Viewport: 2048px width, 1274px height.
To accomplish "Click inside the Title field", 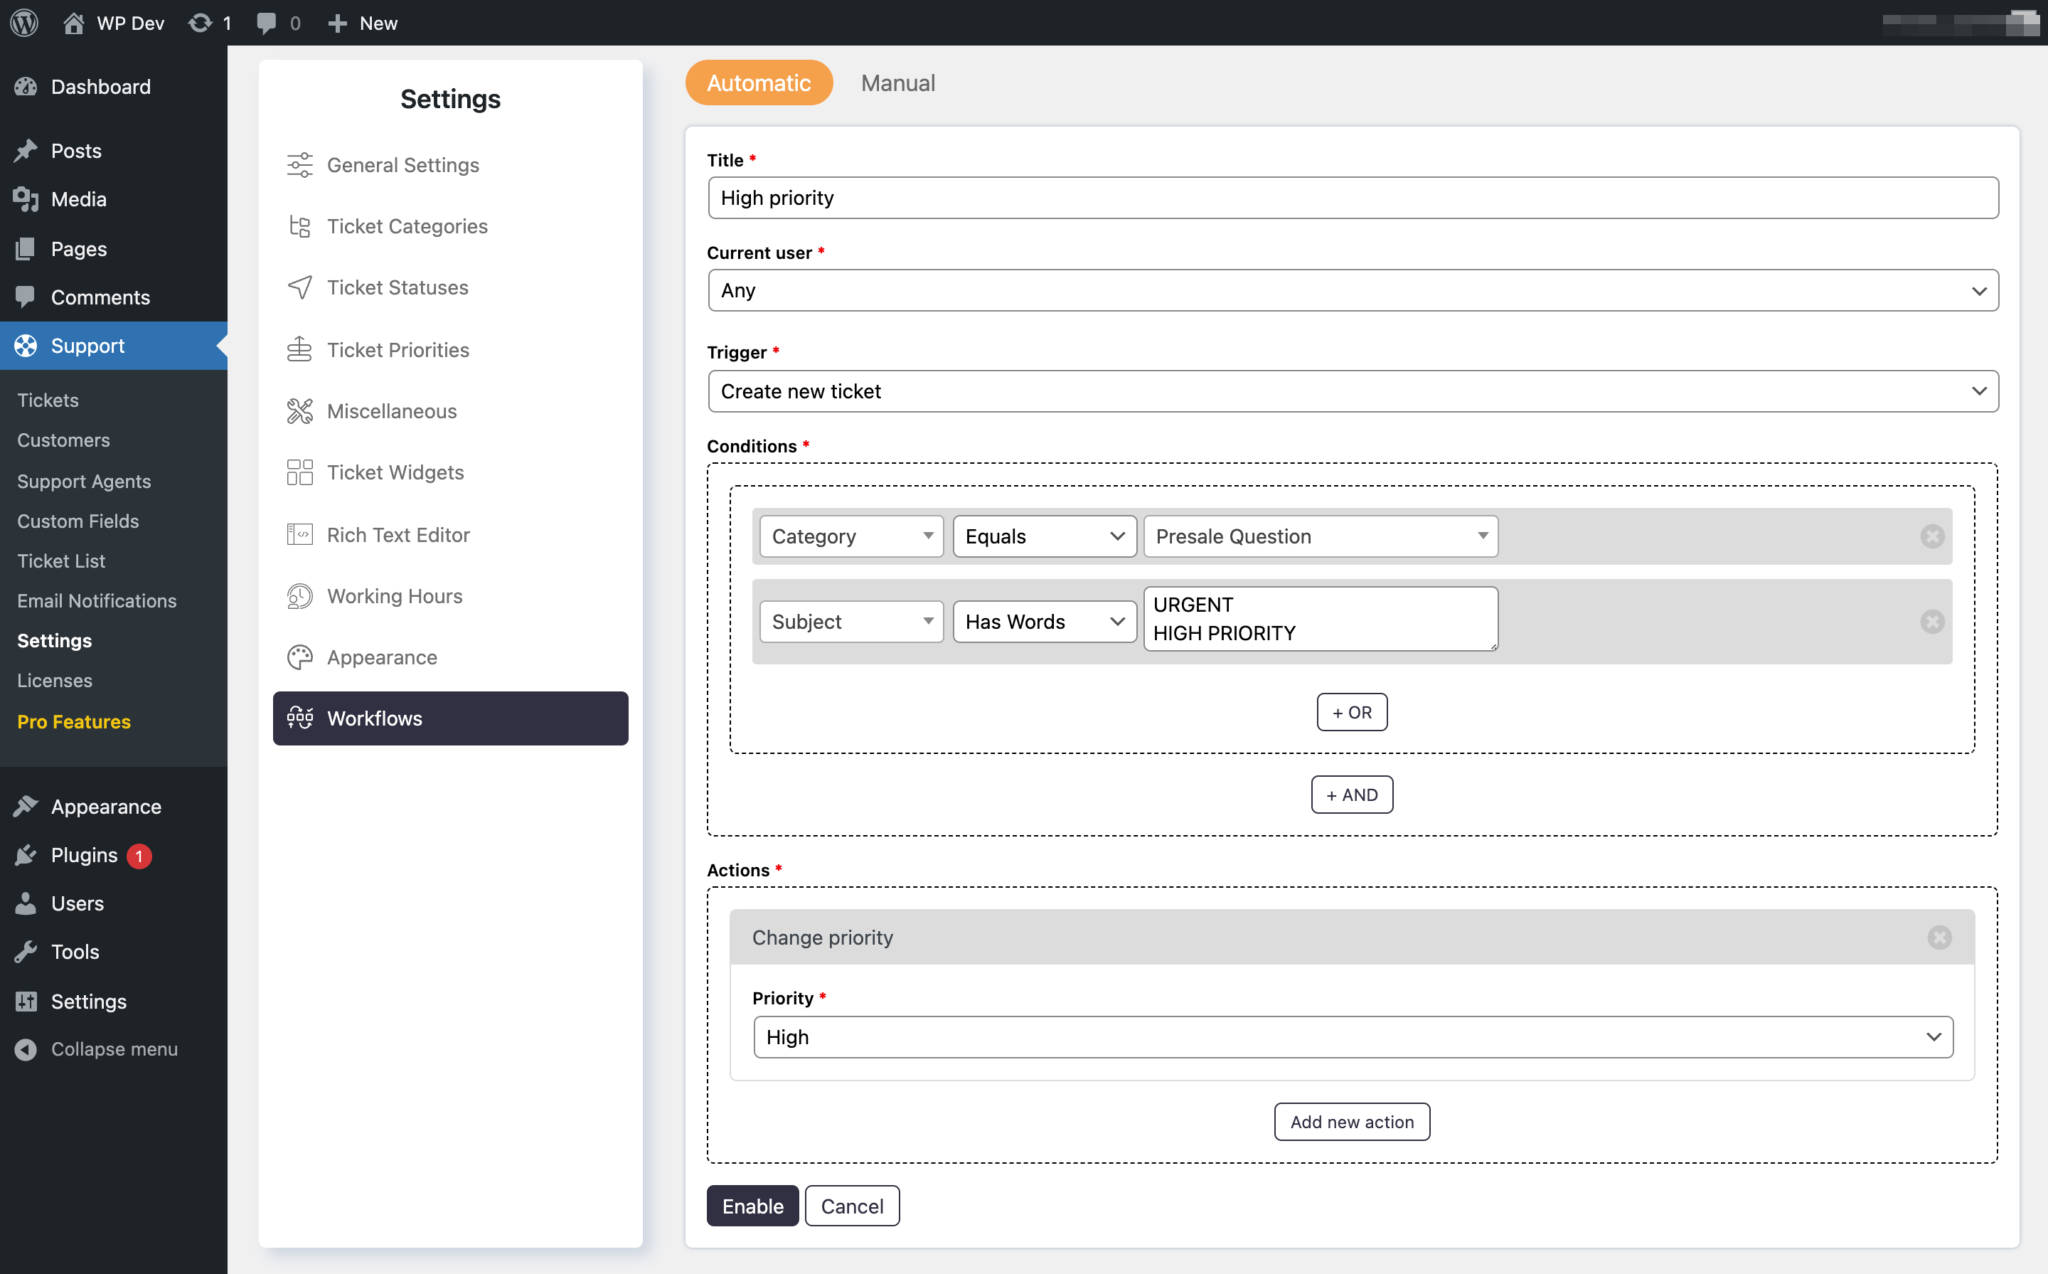I will (1352, 198).
